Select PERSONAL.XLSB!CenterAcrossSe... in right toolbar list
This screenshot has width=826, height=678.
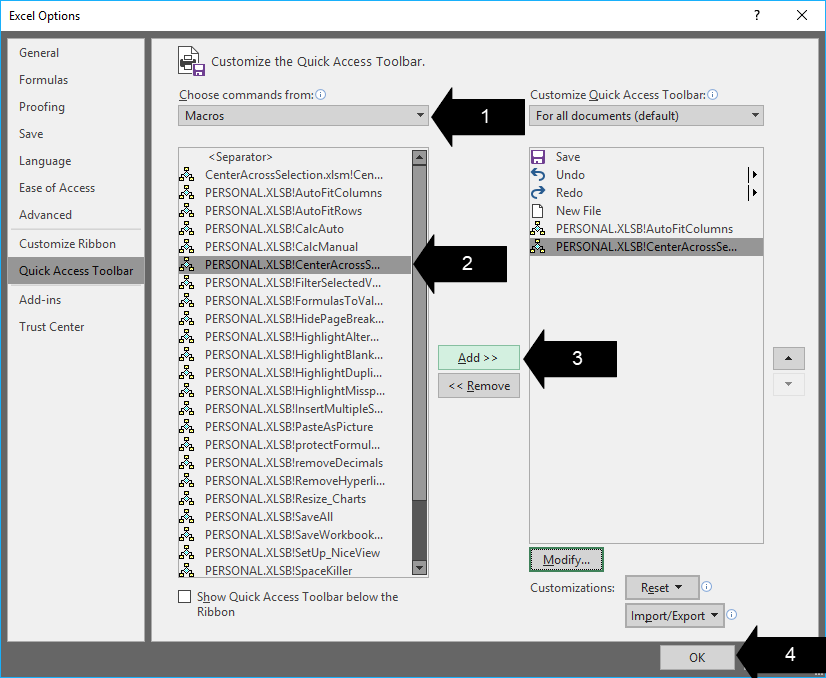point(646,247)
